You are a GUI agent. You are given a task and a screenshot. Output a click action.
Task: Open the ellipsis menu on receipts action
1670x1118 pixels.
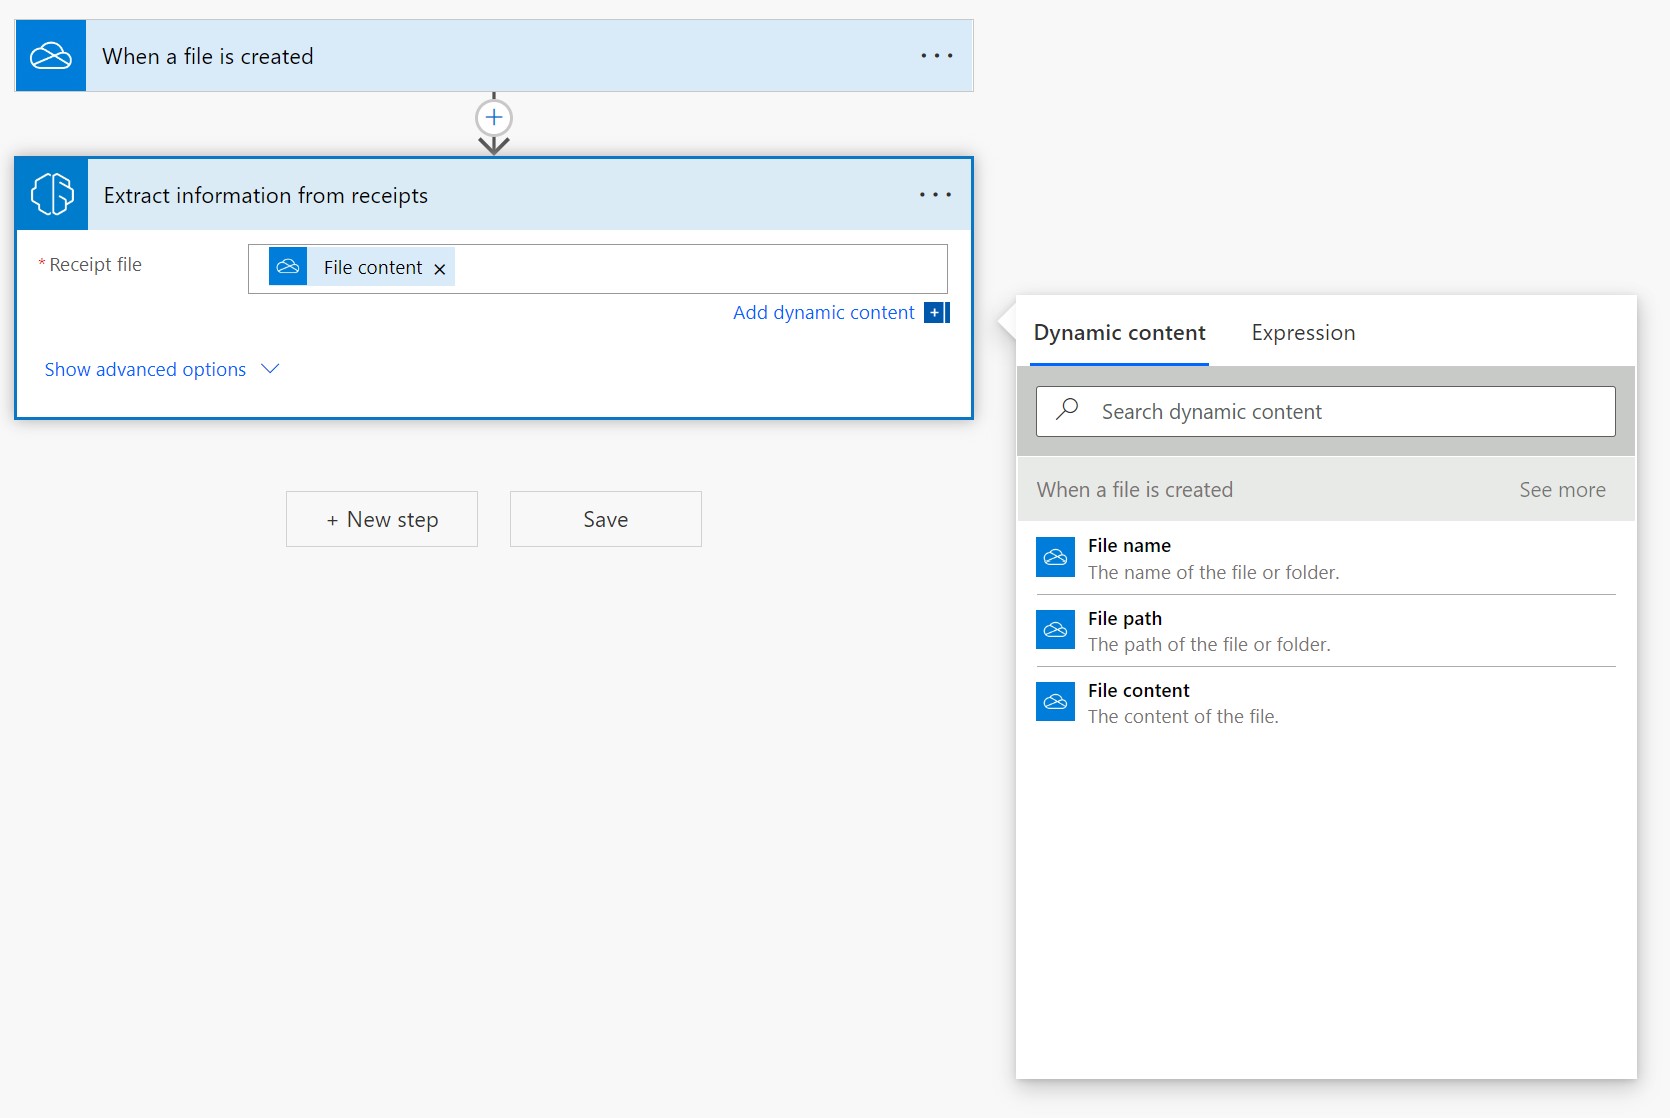pos(934,194)
